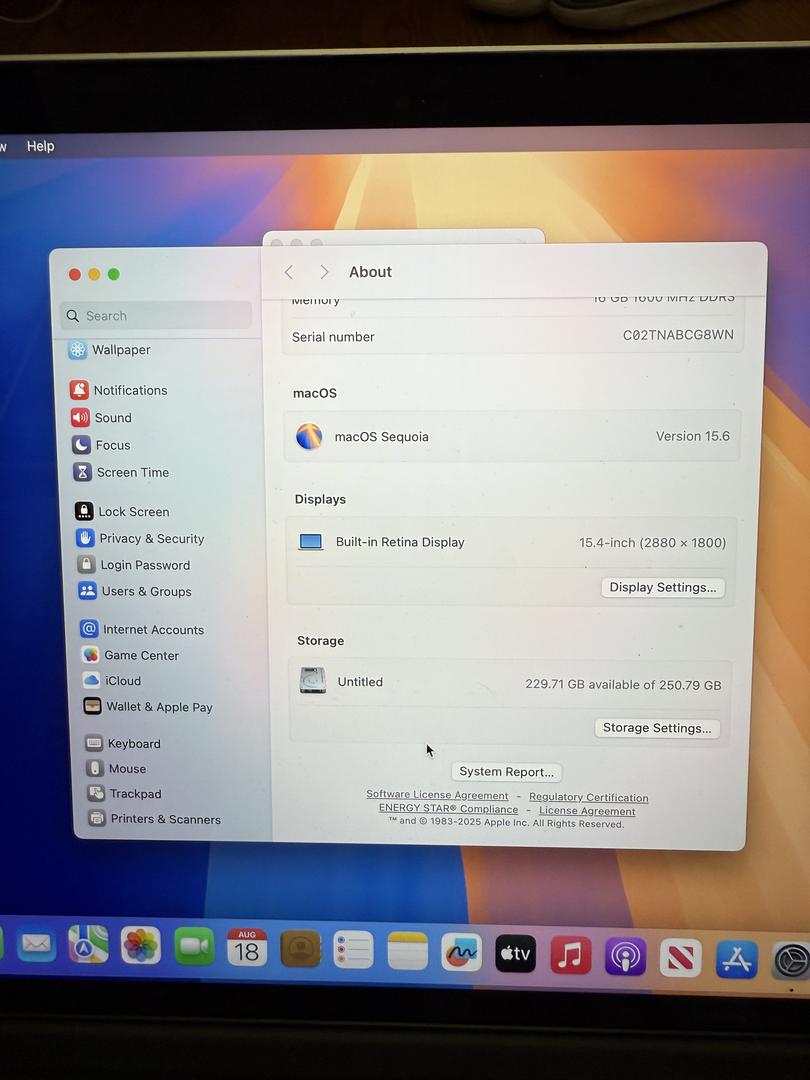Go back using the back chevron
The height and width of the screenshot is (1080, 810).
[289, 273]
